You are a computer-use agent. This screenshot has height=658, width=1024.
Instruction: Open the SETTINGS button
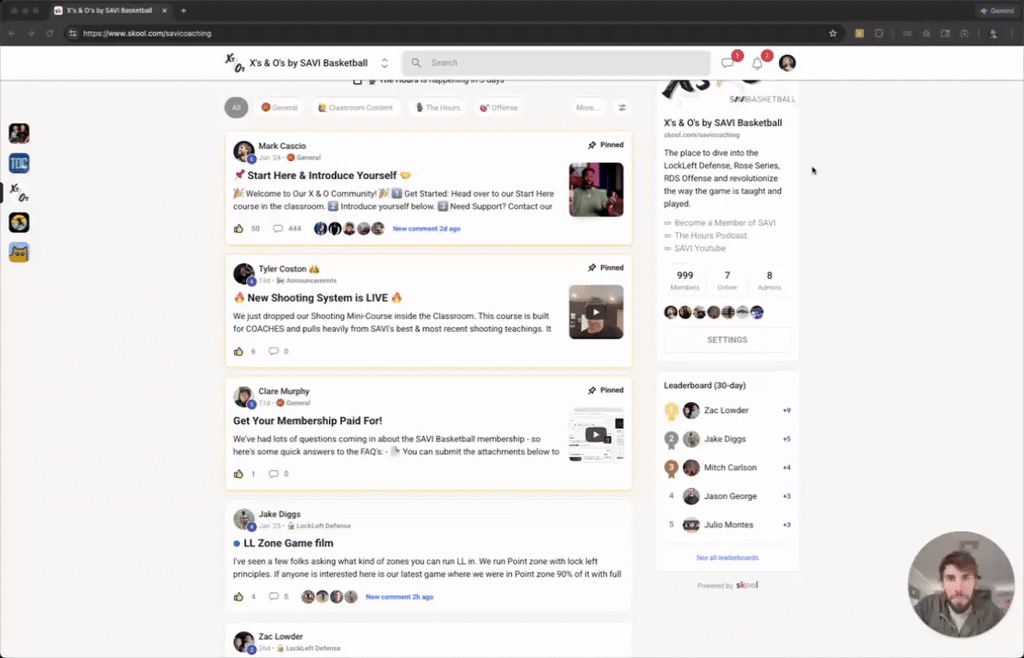(x=727, y=340)
